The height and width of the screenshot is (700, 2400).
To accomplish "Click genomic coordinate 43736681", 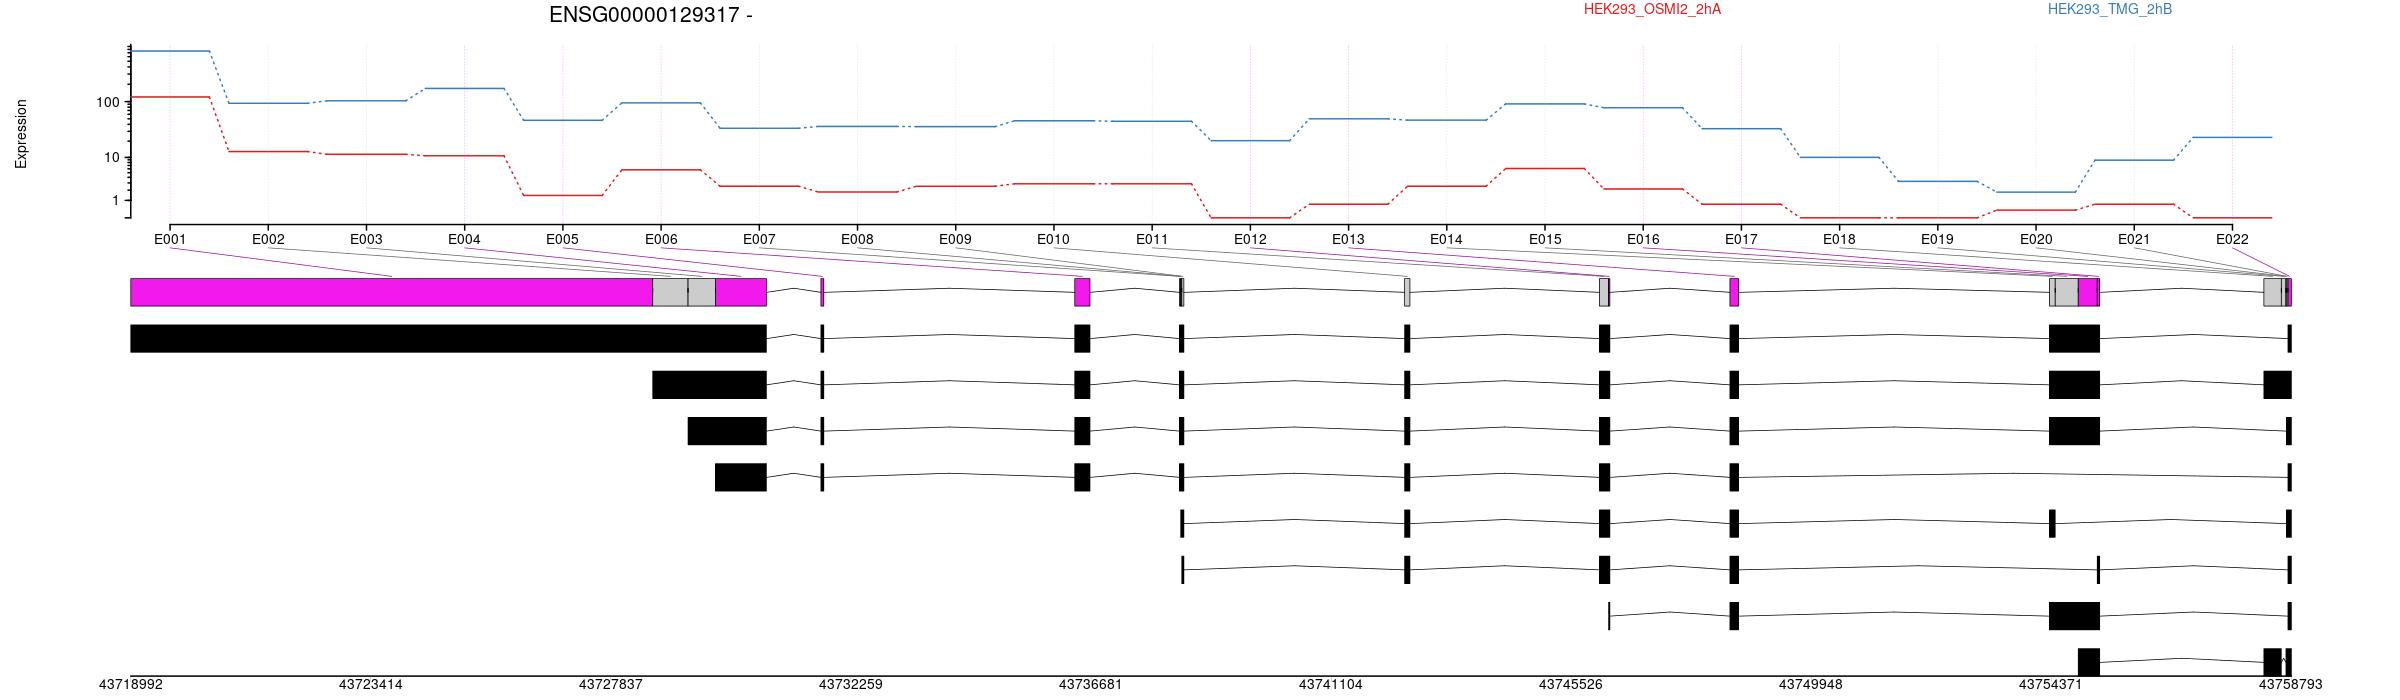I will tap(1090, 685).
